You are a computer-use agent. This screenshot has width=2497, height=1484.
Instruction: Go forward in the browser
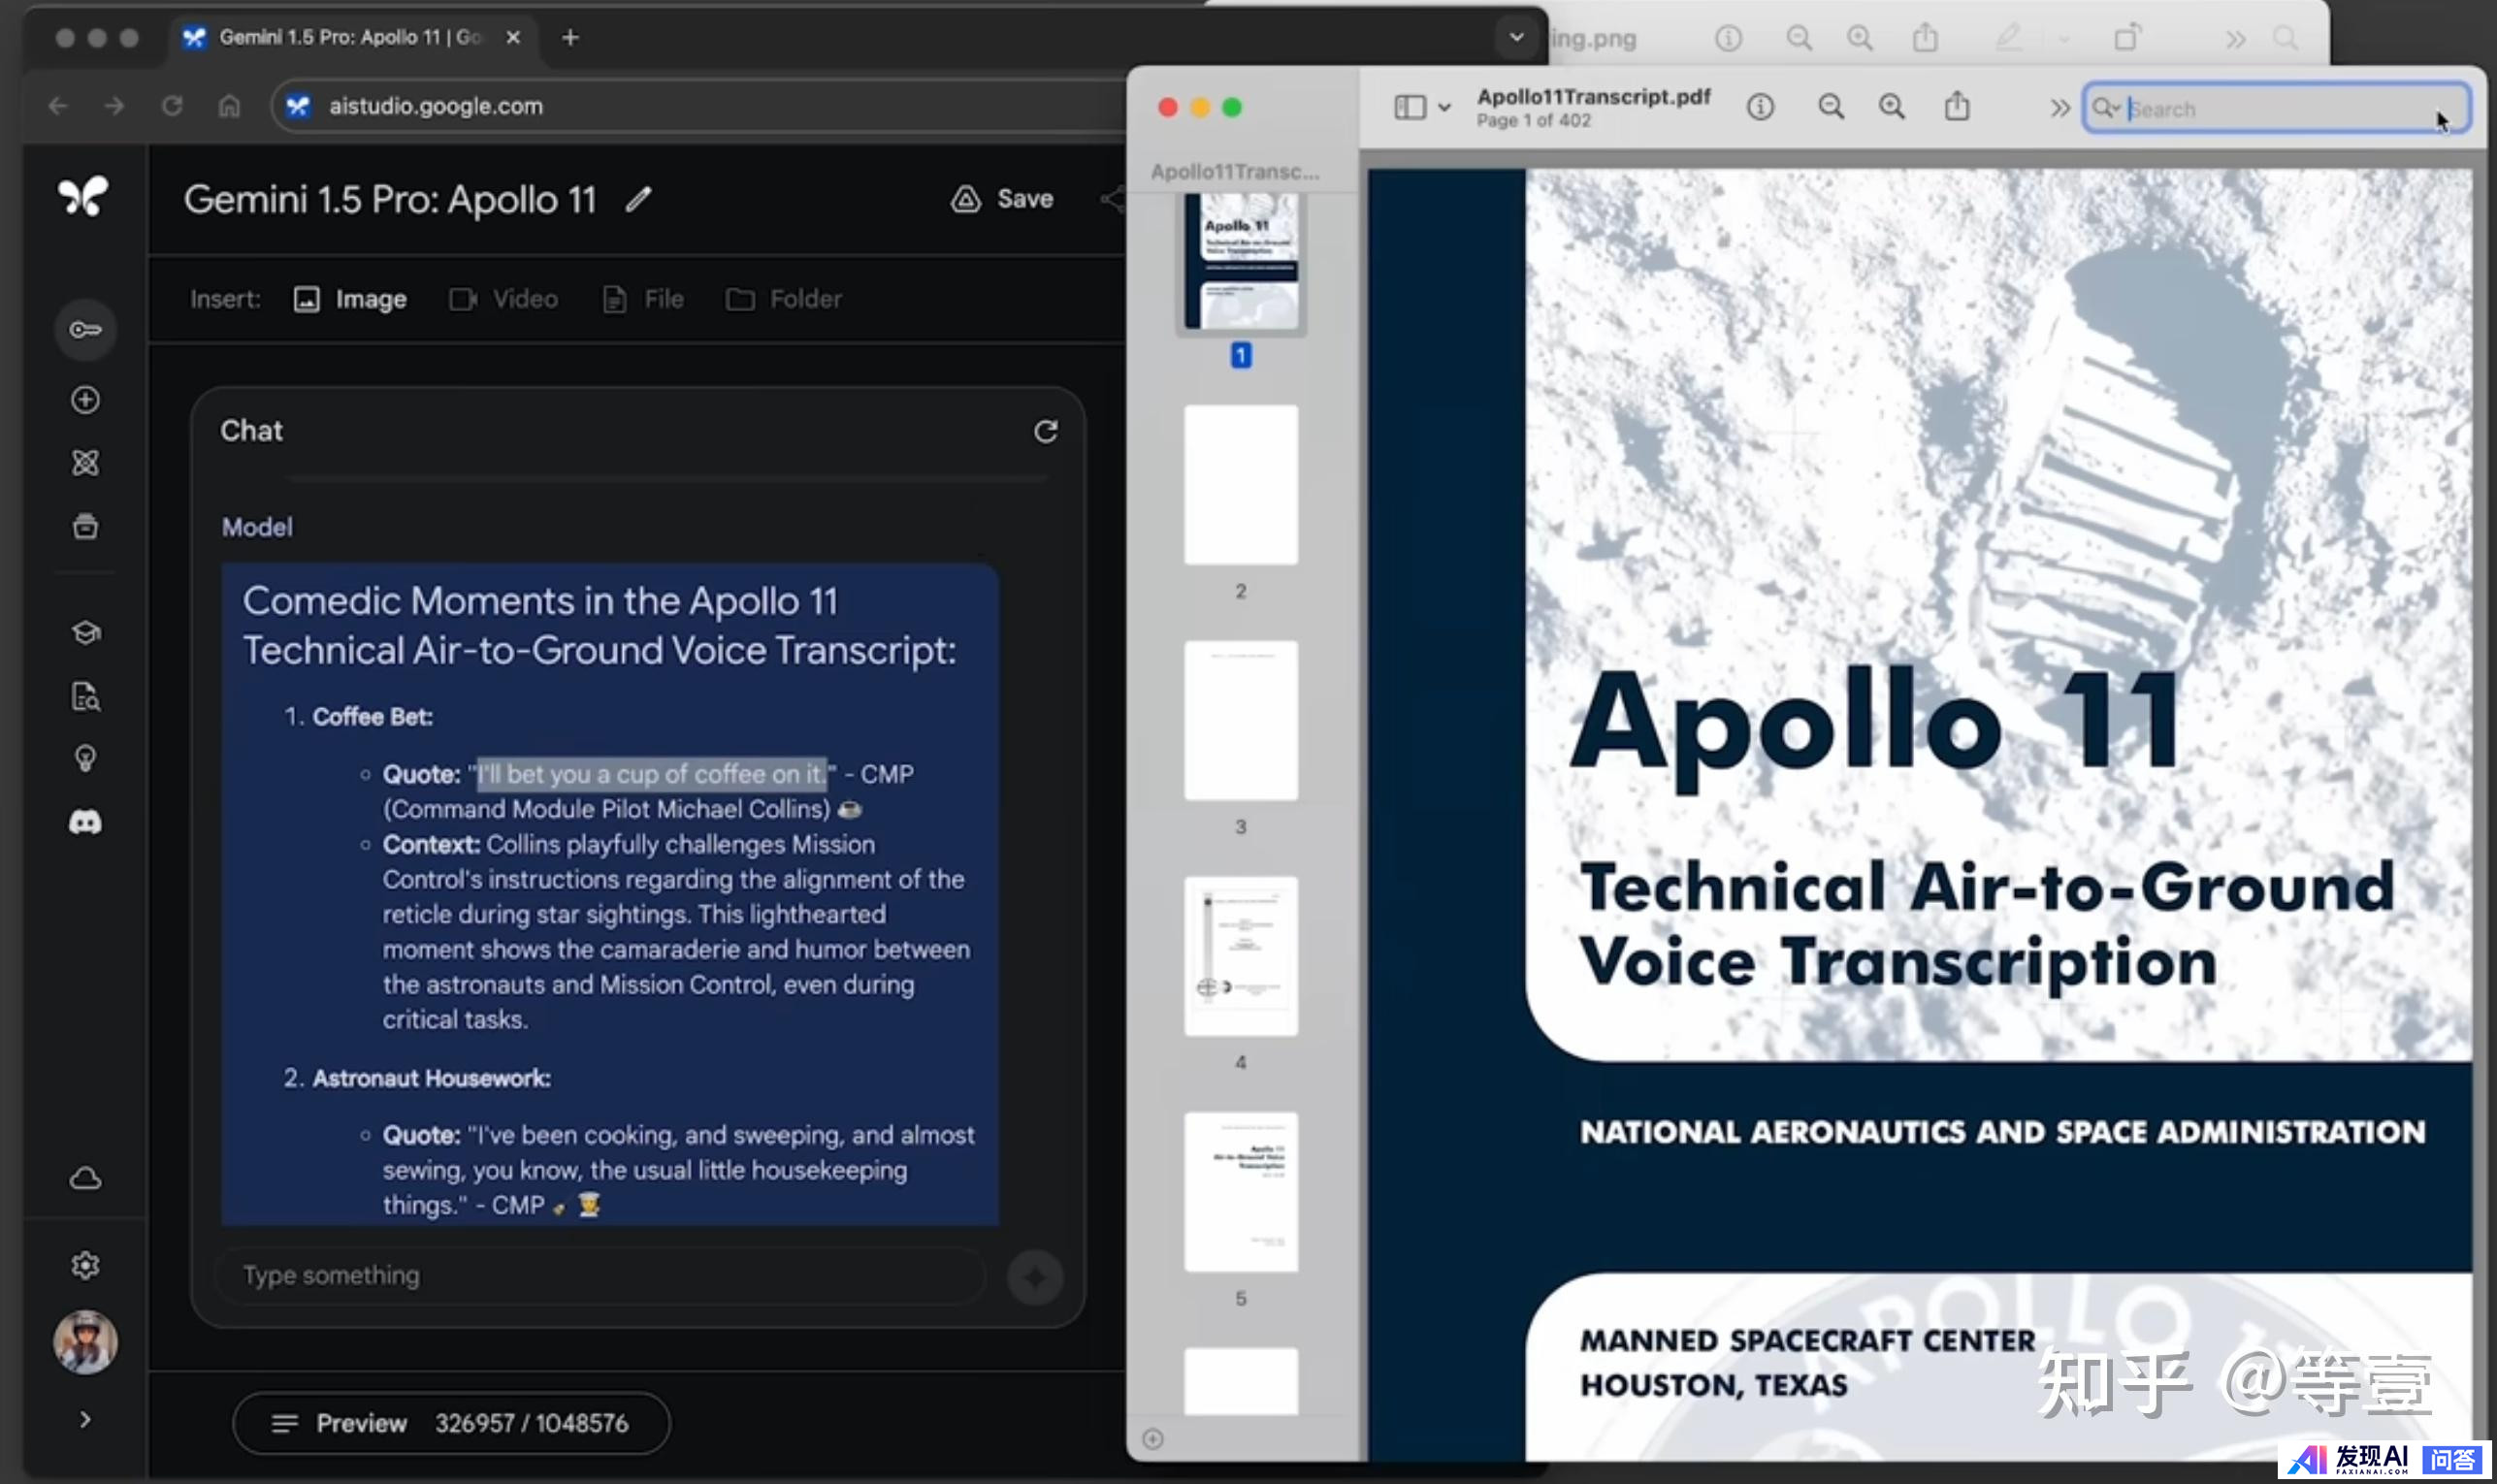coord(114,106)
